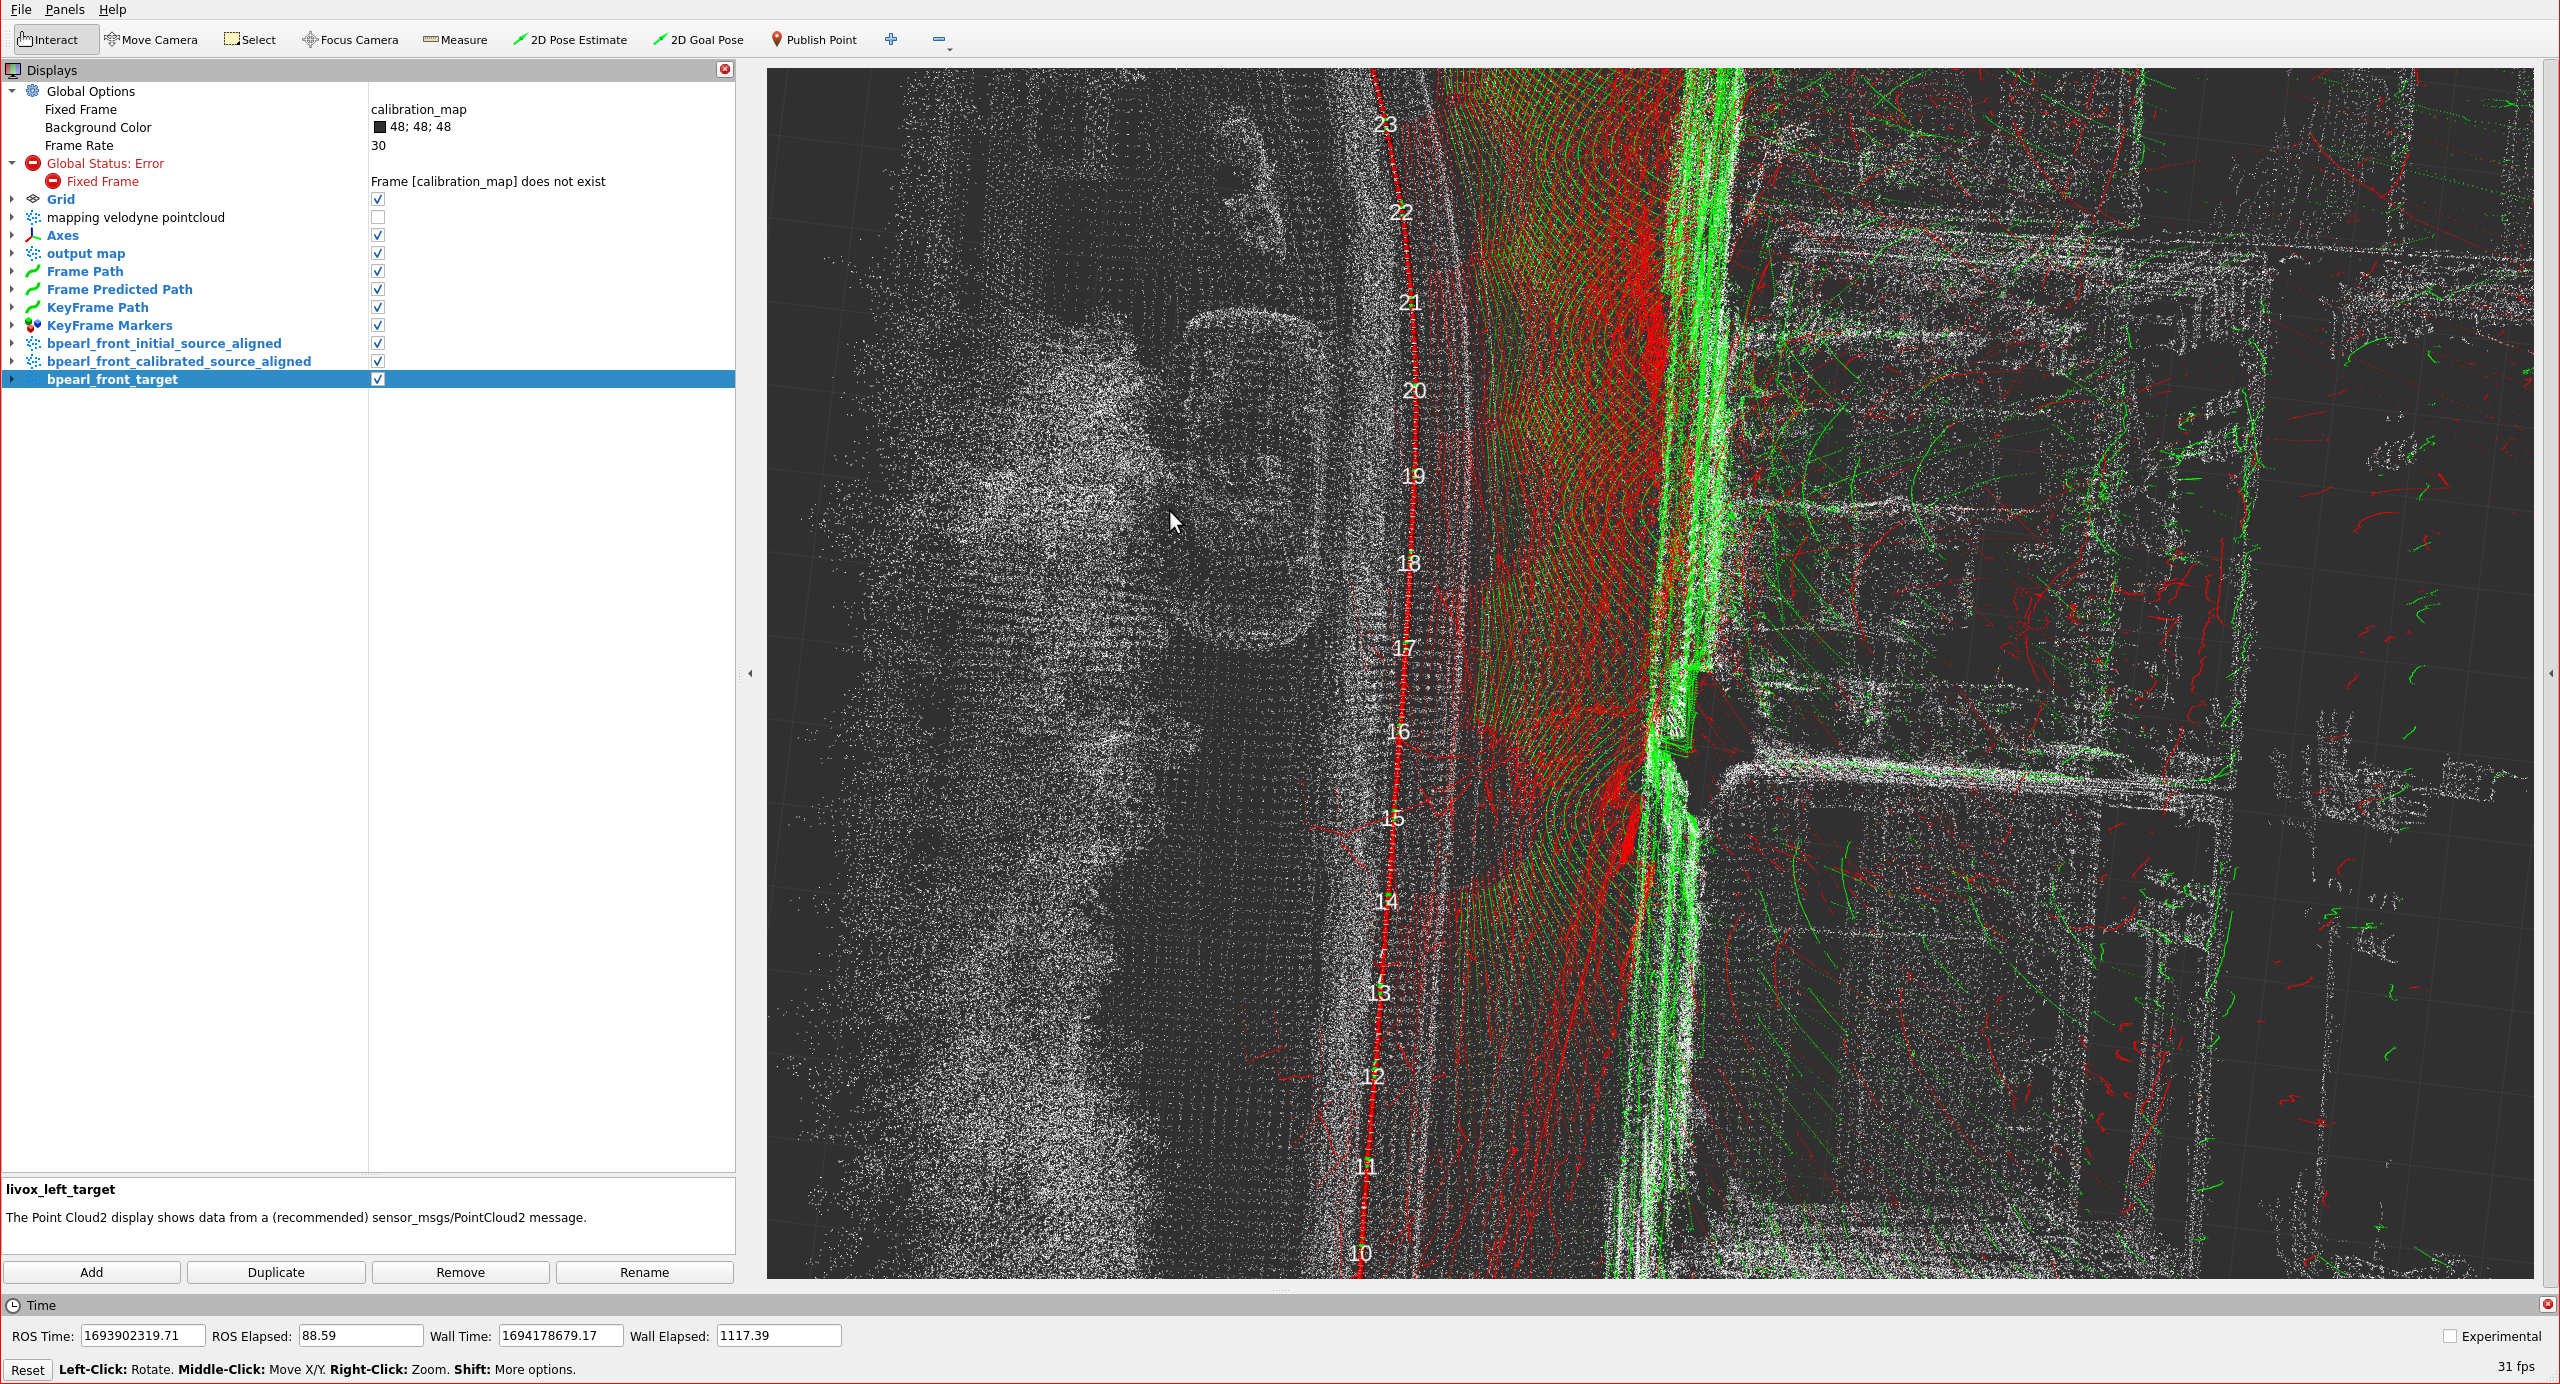The height and width of the screenshot is (1384, 2560).
Task: Open the Background Color swatch
Action: pyautogui.click(x=380, y=127)
